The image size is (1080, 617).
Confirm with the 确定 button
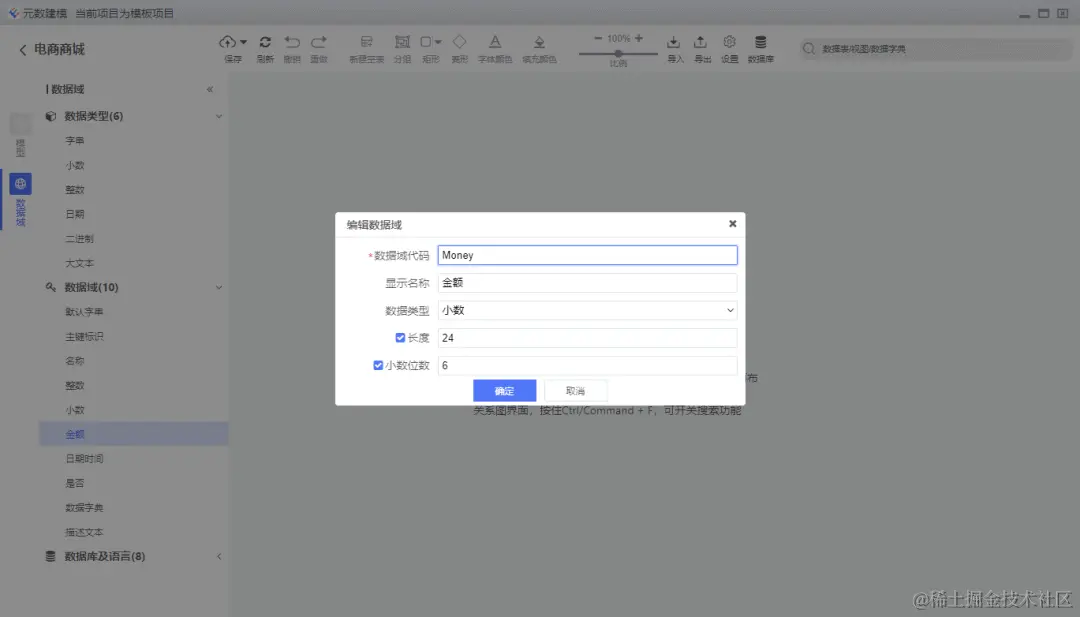(x=504, y=390)
